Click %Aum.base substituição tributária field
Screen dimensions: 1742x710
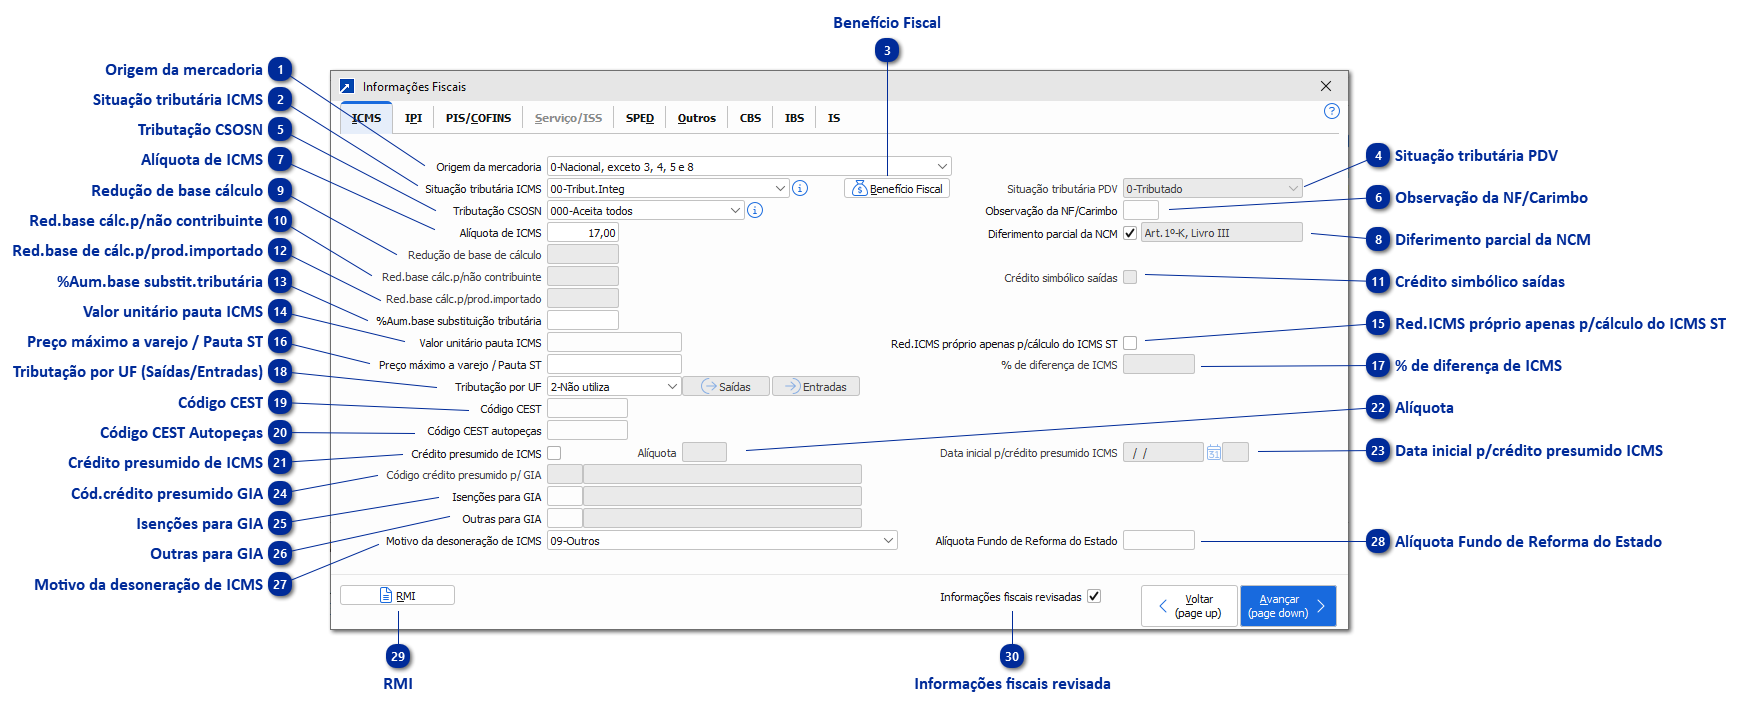[x=583, y=320]
